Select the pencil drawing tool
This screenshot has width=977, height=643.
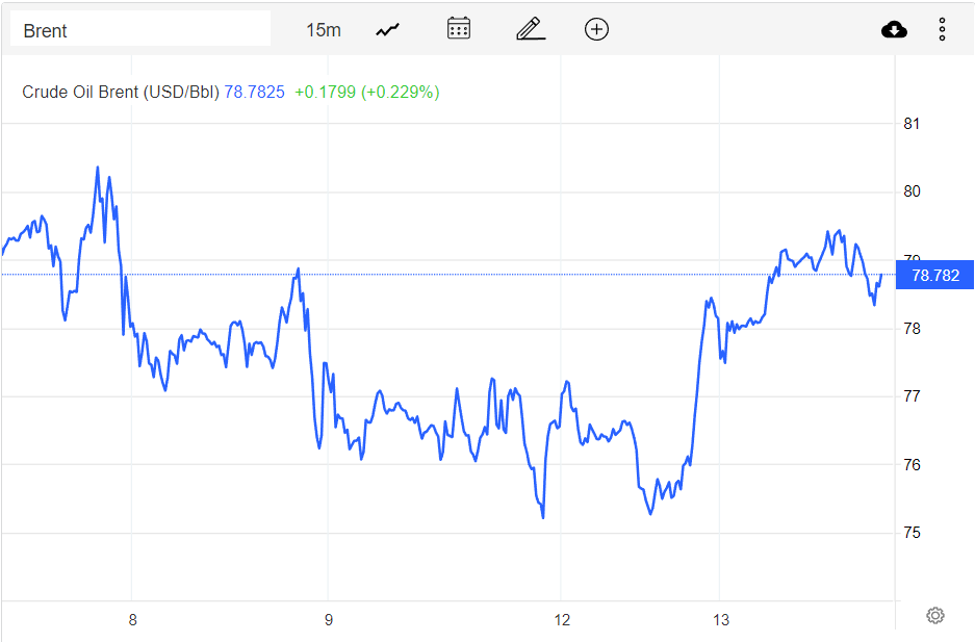[530, 29]
